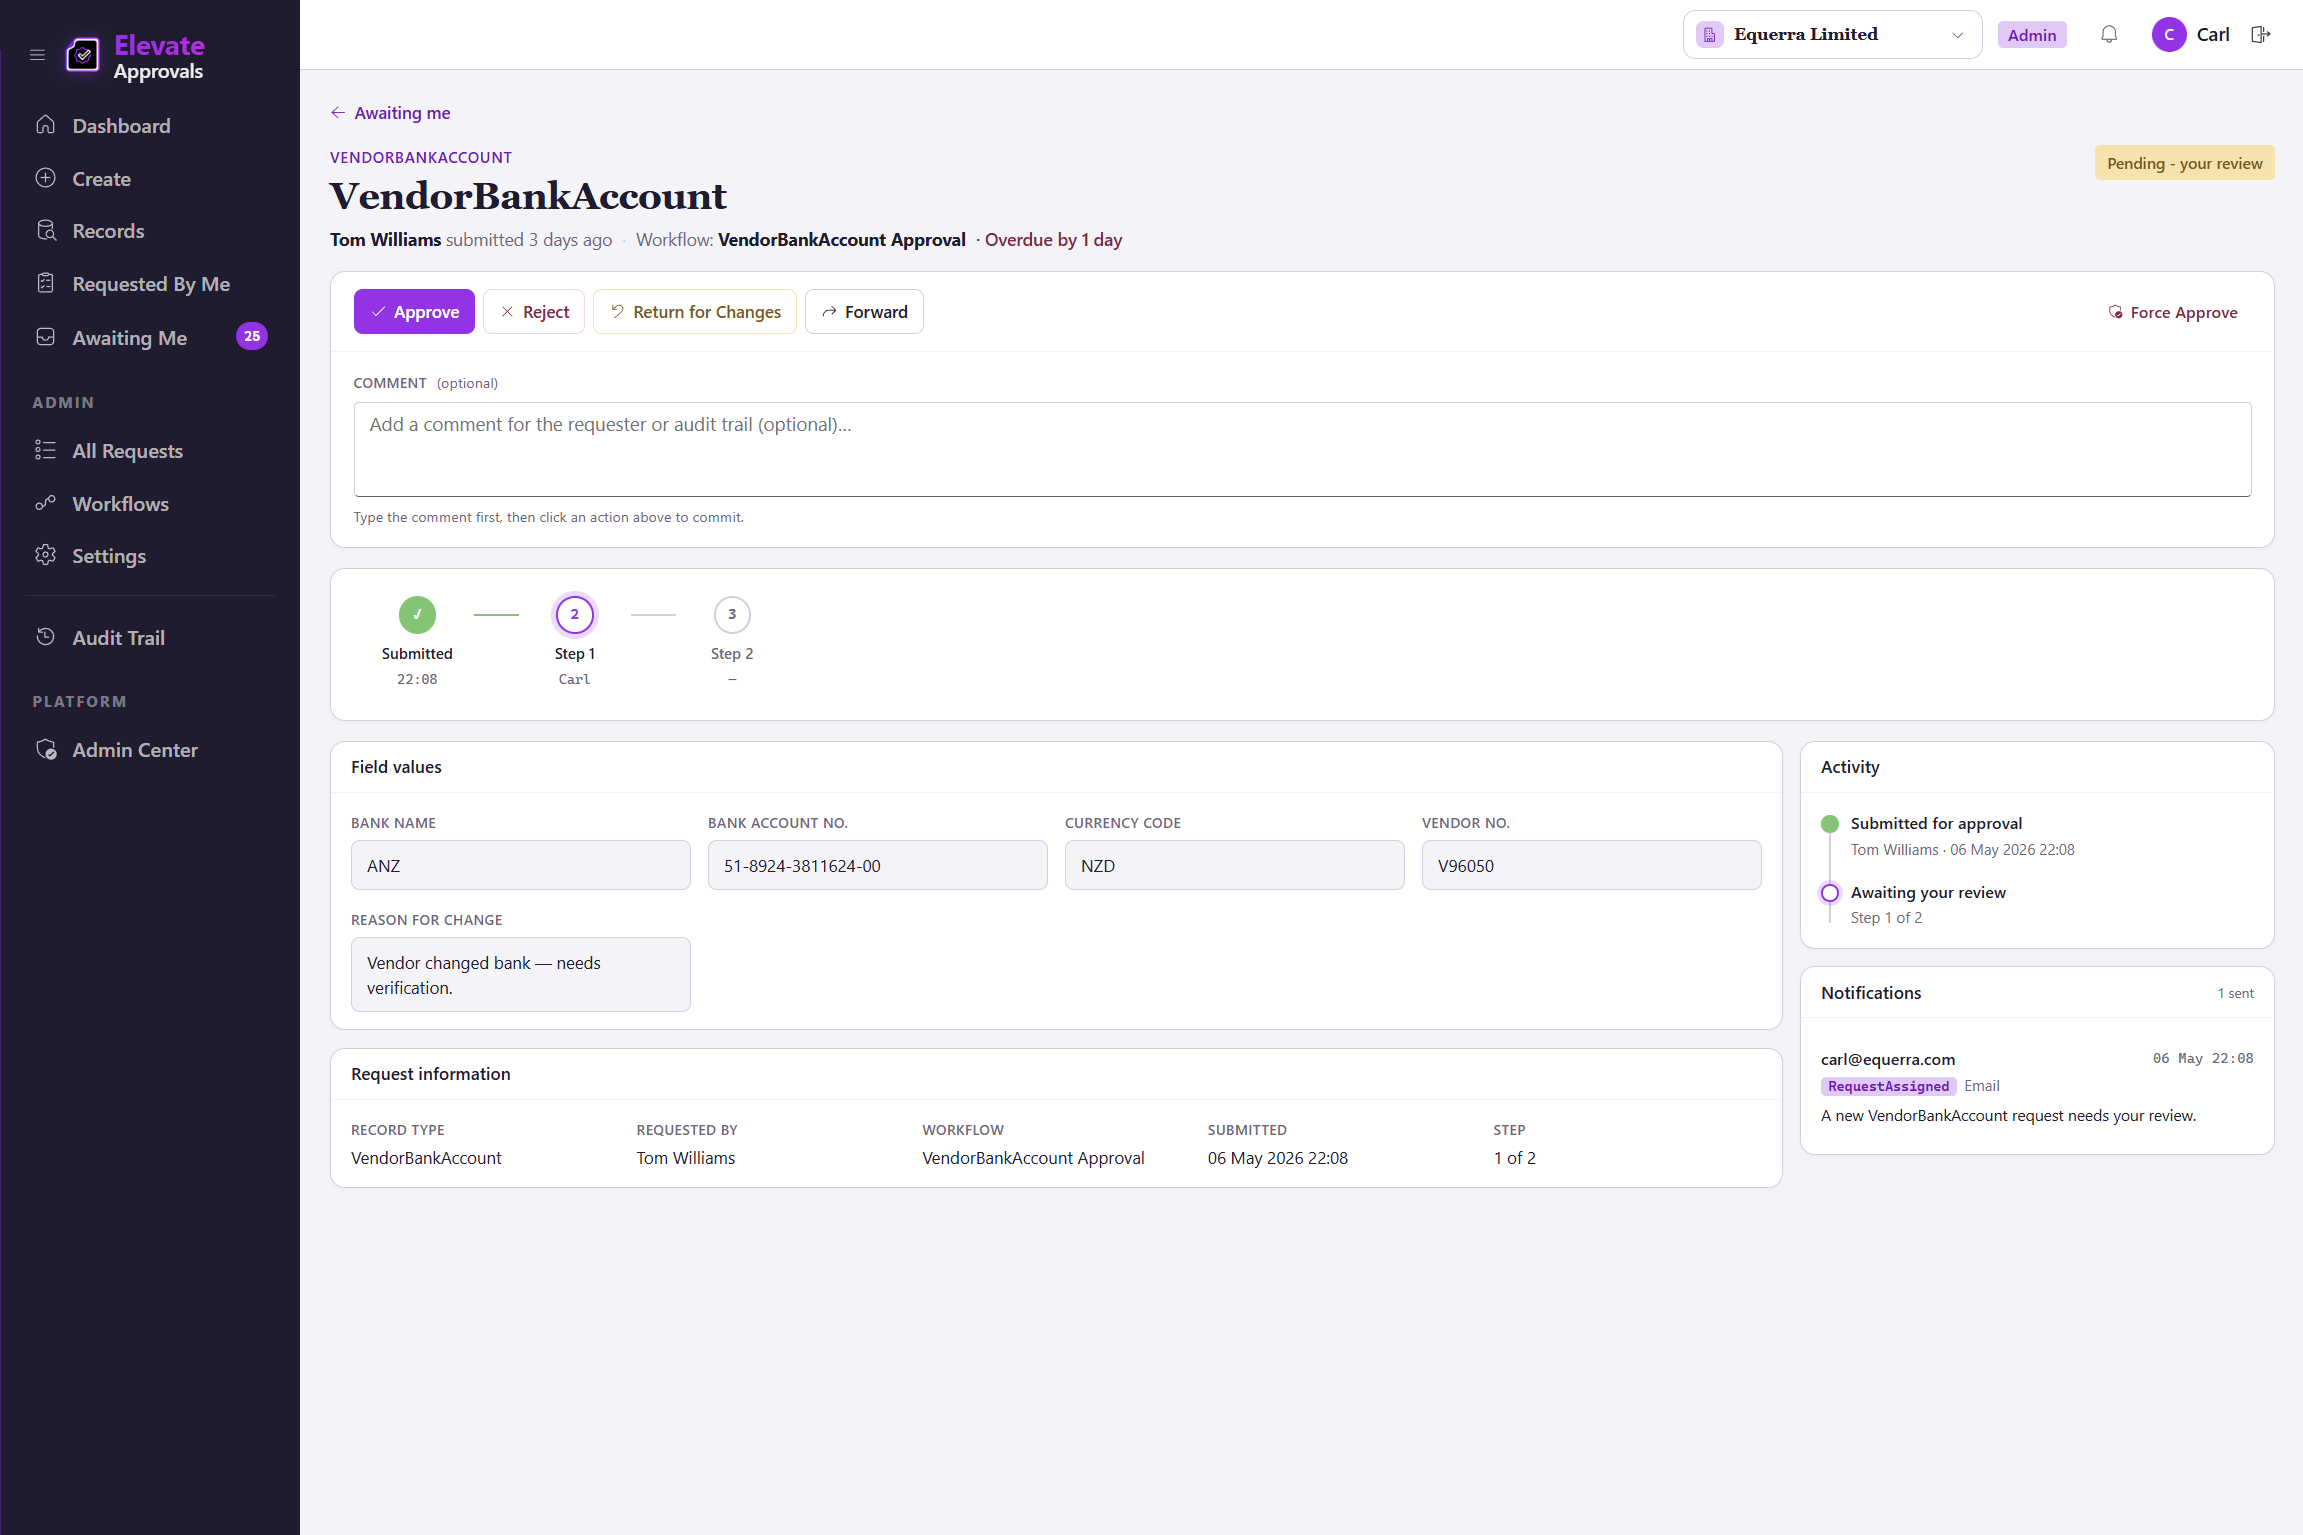Click the All Requests list icon
This screenshot has width=2303, height=1535.
point(46,450)
